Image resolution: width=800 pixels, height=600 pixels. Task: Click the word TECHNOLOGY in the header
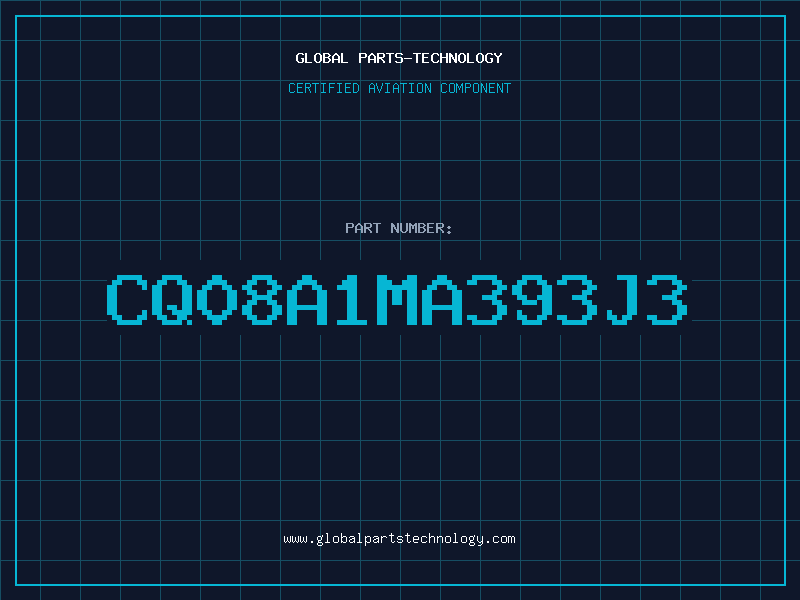click(458, 58)
